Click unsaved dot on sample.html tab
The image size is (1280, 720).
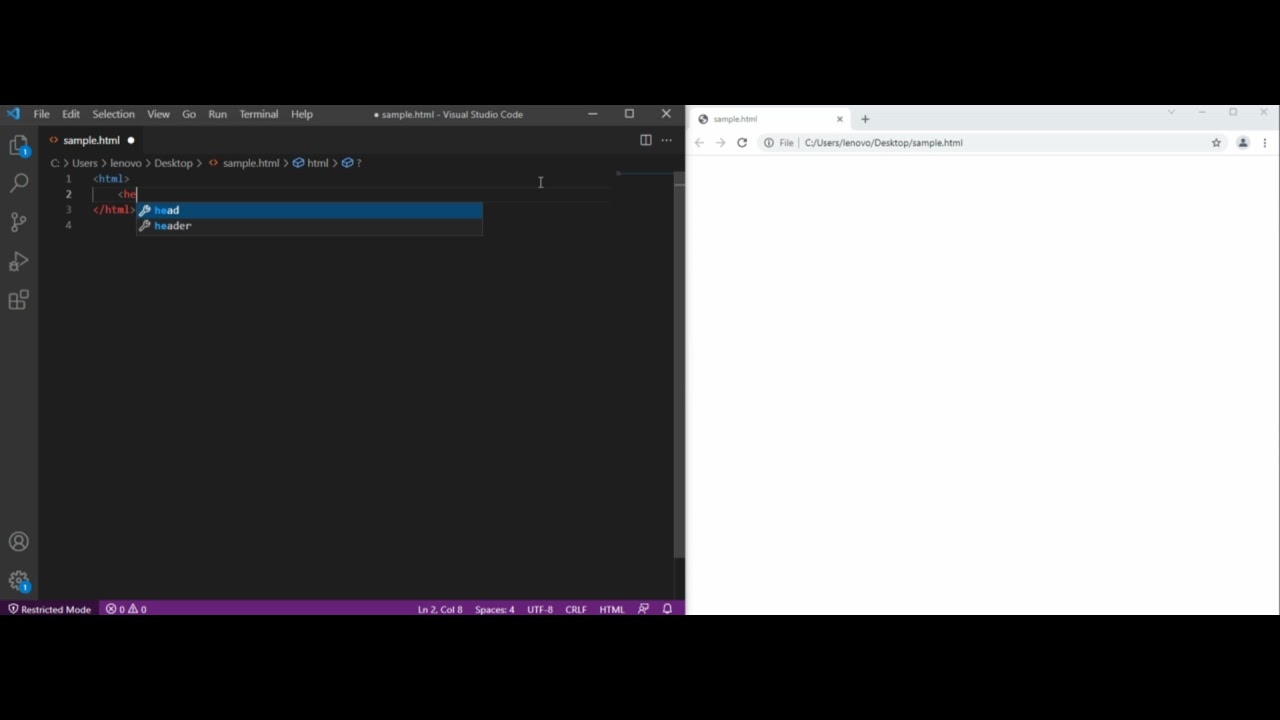[131, 140]
